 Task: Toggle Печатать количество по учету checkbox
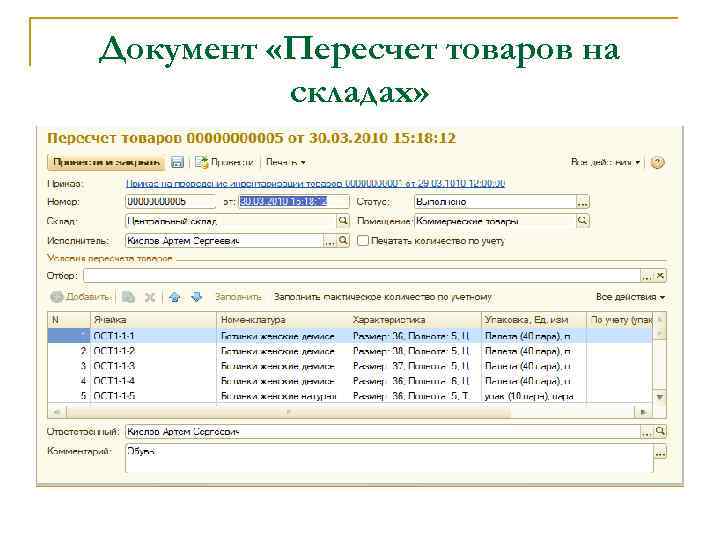point(363,241)
